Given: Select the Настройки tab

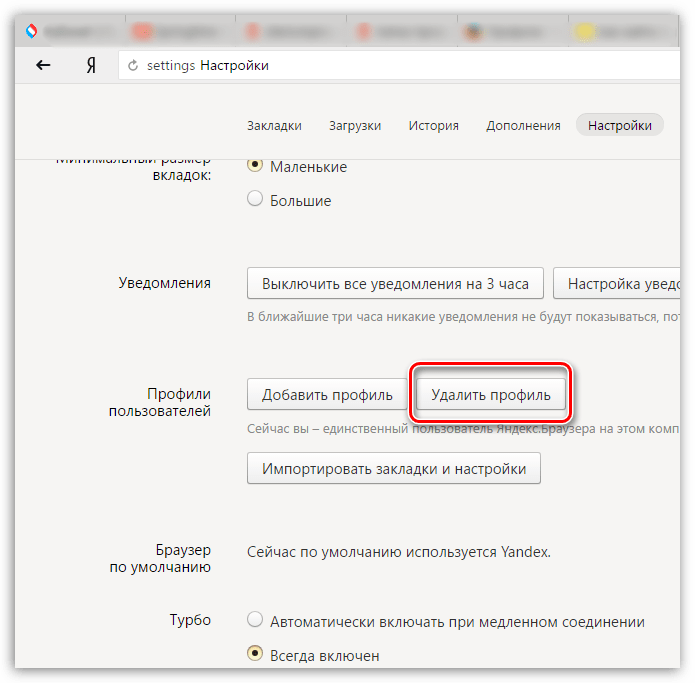Looking at the screenshot, I should 620,125.
